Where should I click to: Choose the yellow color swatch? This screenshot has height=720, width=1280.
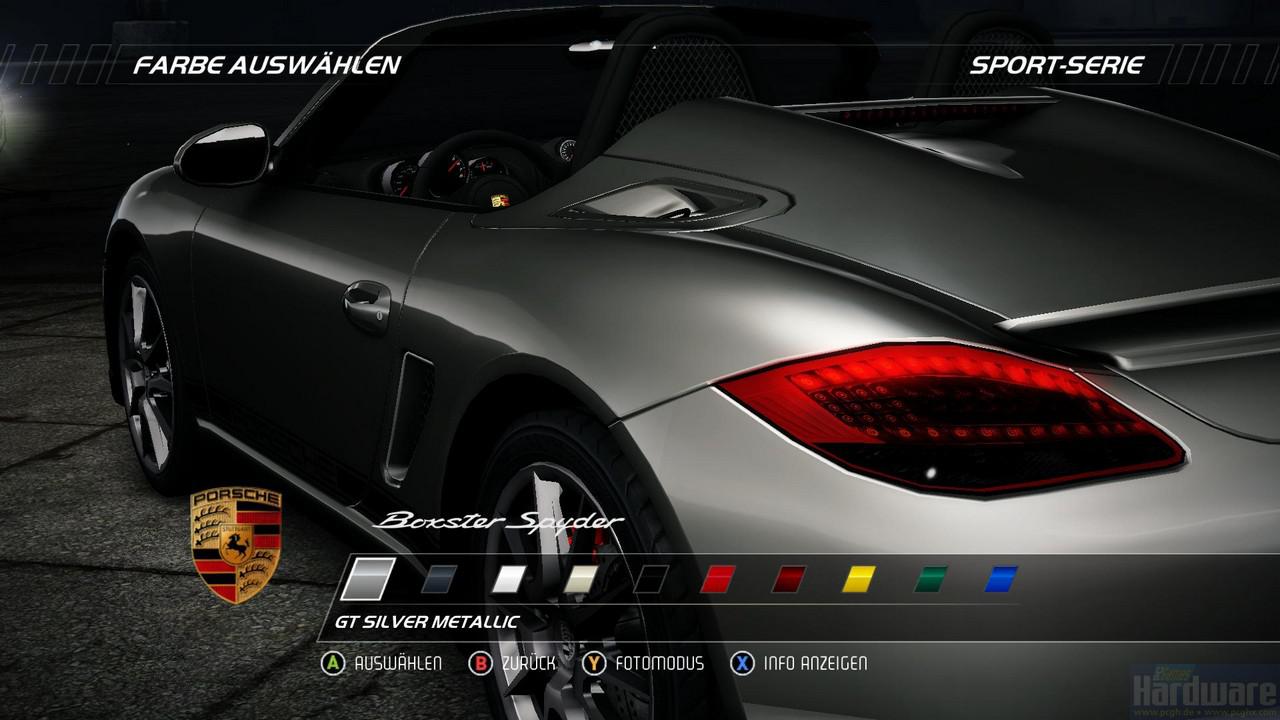[858, 579]
